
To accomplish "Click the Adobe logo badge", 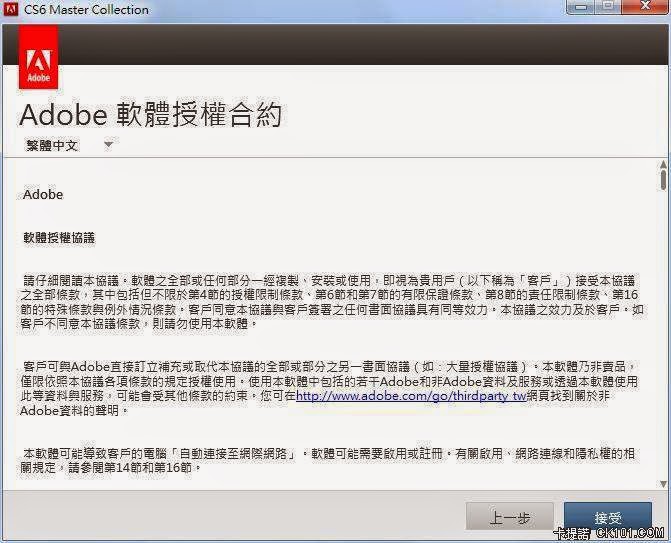I will pos(39,56).
